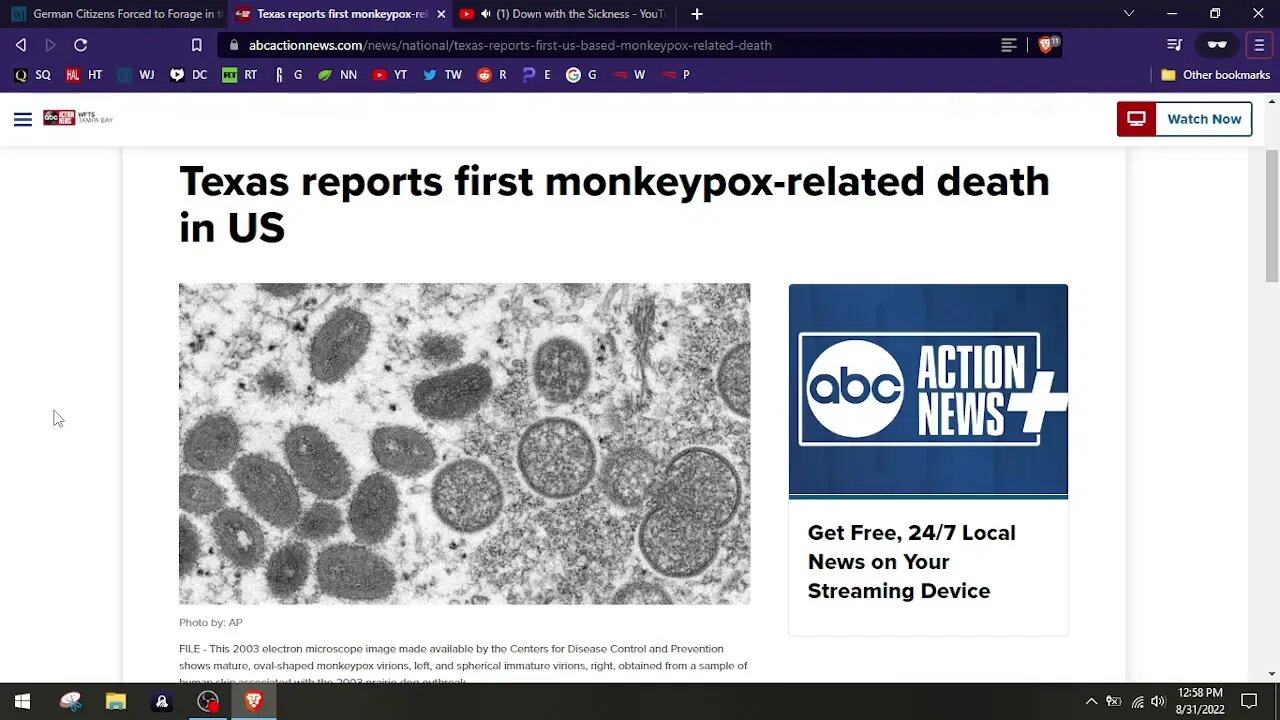Screen dimensions: 1280x720
Task: Open the Reddit R bookmark
Action: click(x=492, y=75)
